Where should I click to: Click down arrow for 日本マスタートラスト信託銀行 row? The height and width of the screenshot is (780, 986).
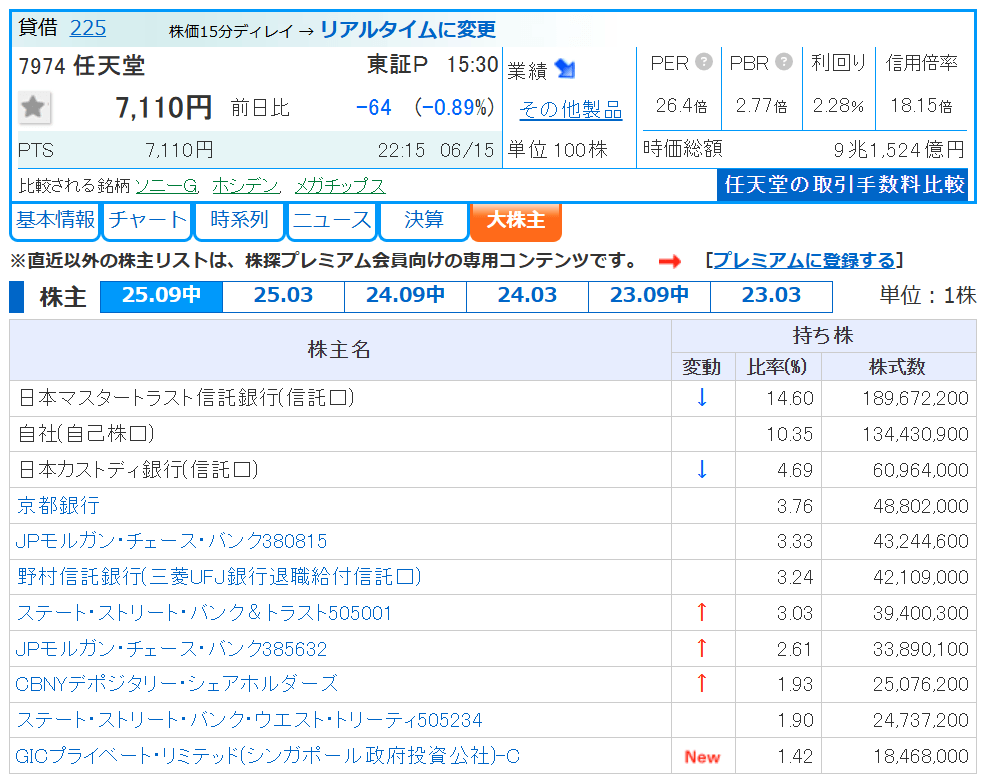[x=702, y=398]
